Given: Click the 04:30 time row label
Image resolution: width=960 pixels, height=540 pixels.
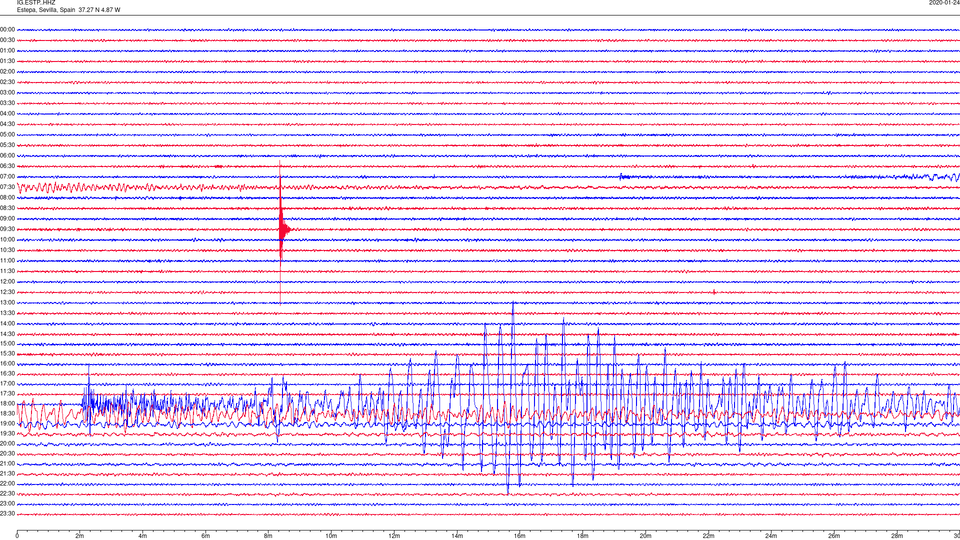Looking at the screenshot, I should (x=7, y=124).
